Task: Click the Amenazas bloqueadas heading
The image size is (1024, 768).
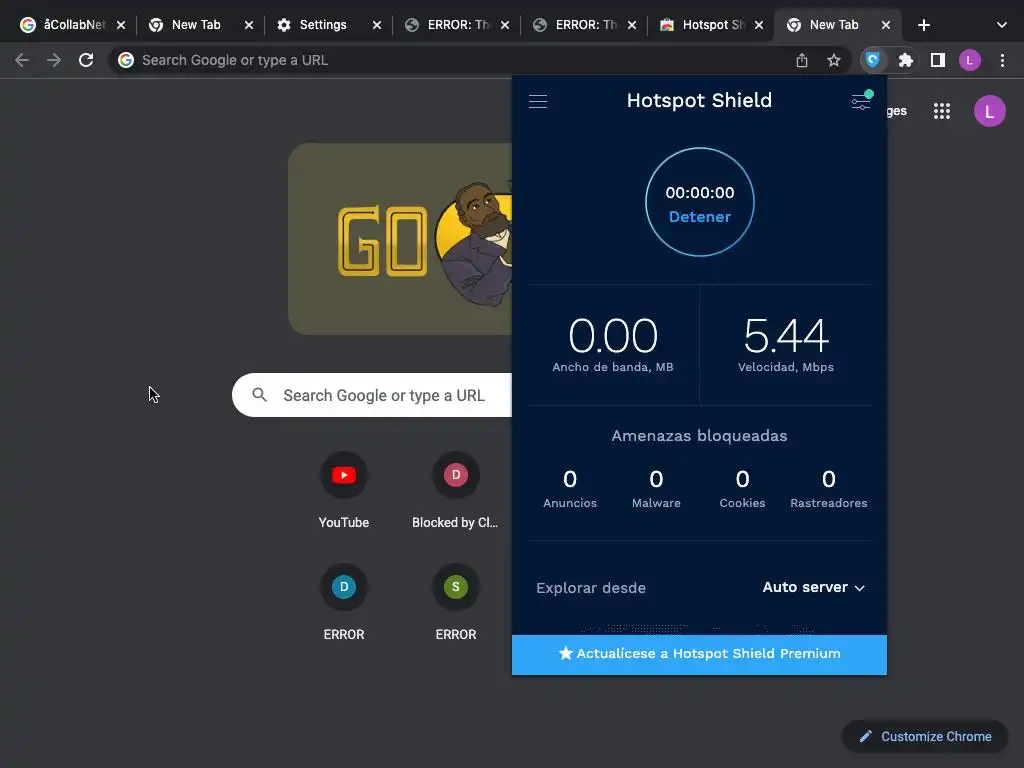Action: coord(699,436)
